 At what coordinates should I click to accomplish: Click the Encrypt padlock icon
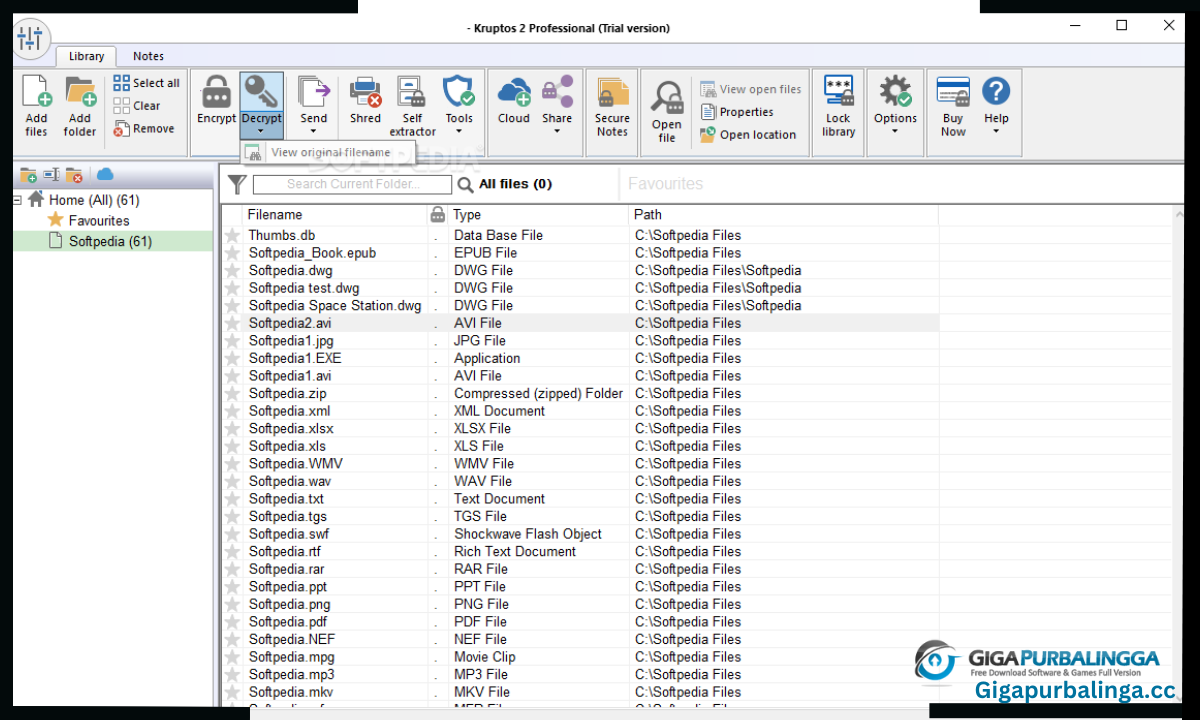coord(216,92)
